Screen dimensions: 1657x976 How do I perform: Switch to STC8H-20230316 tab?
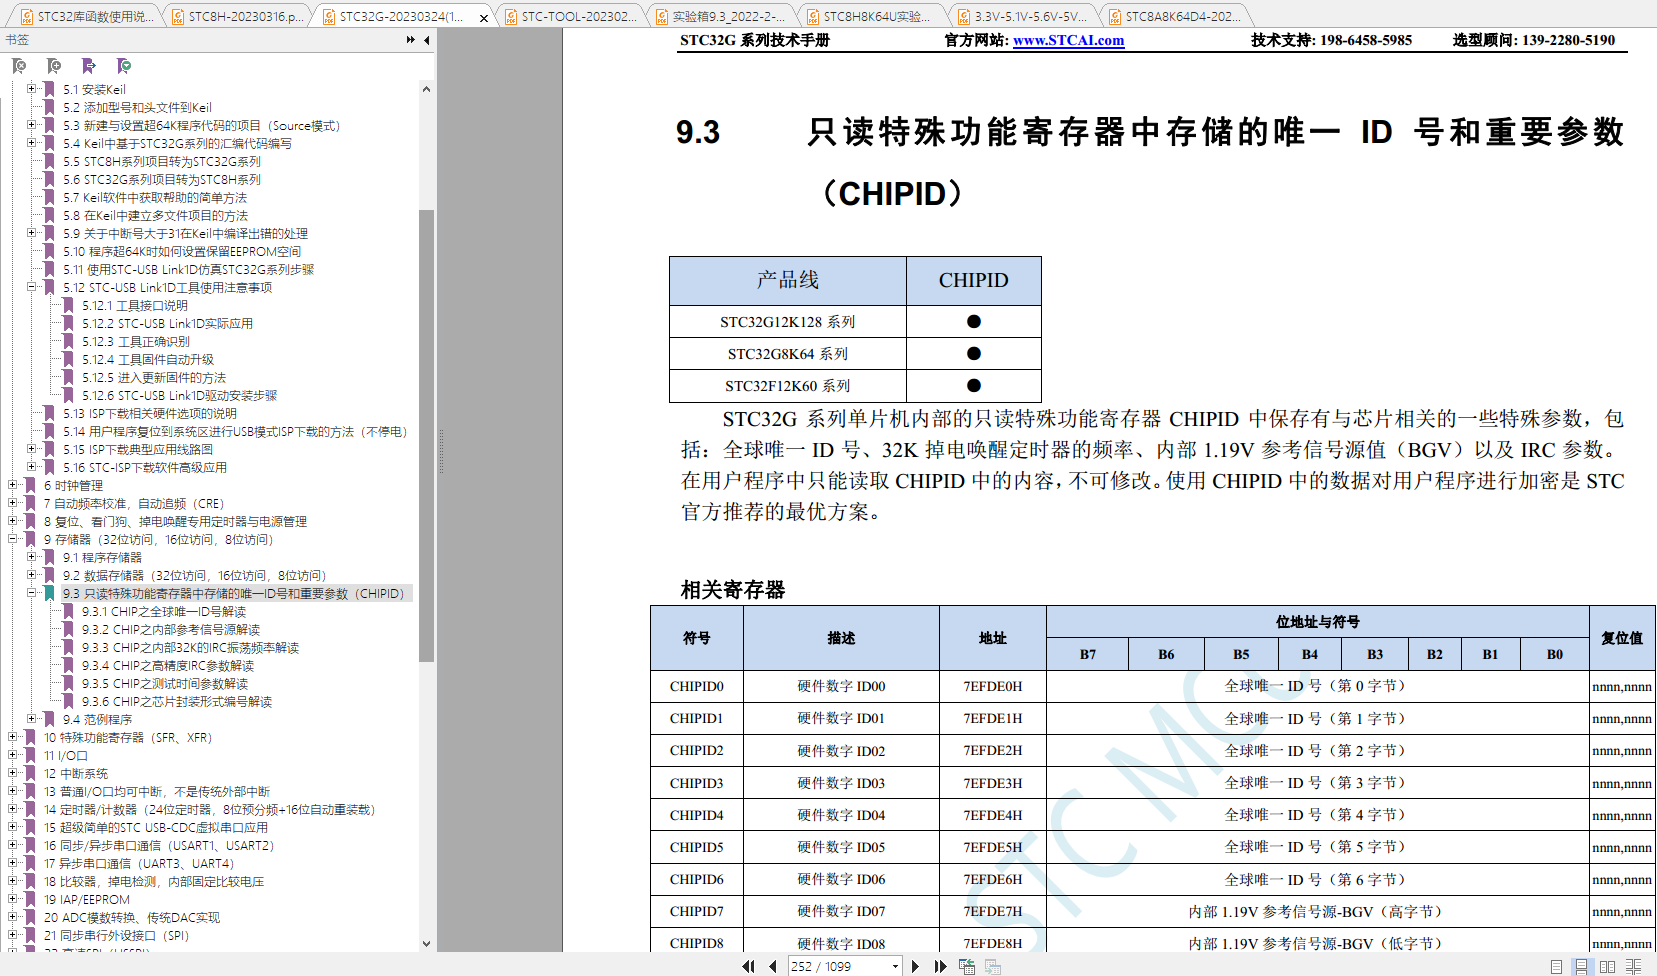coord(240,16)
